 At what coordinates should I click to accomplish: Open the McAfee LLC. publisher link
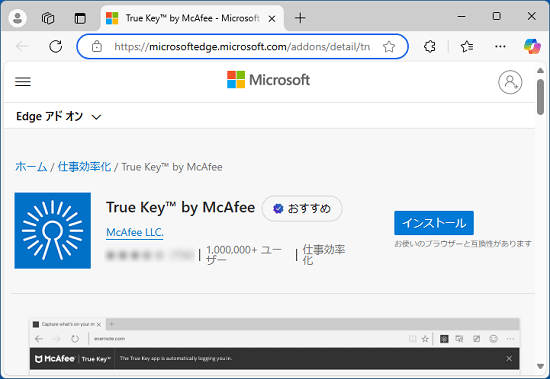point(135,232)
